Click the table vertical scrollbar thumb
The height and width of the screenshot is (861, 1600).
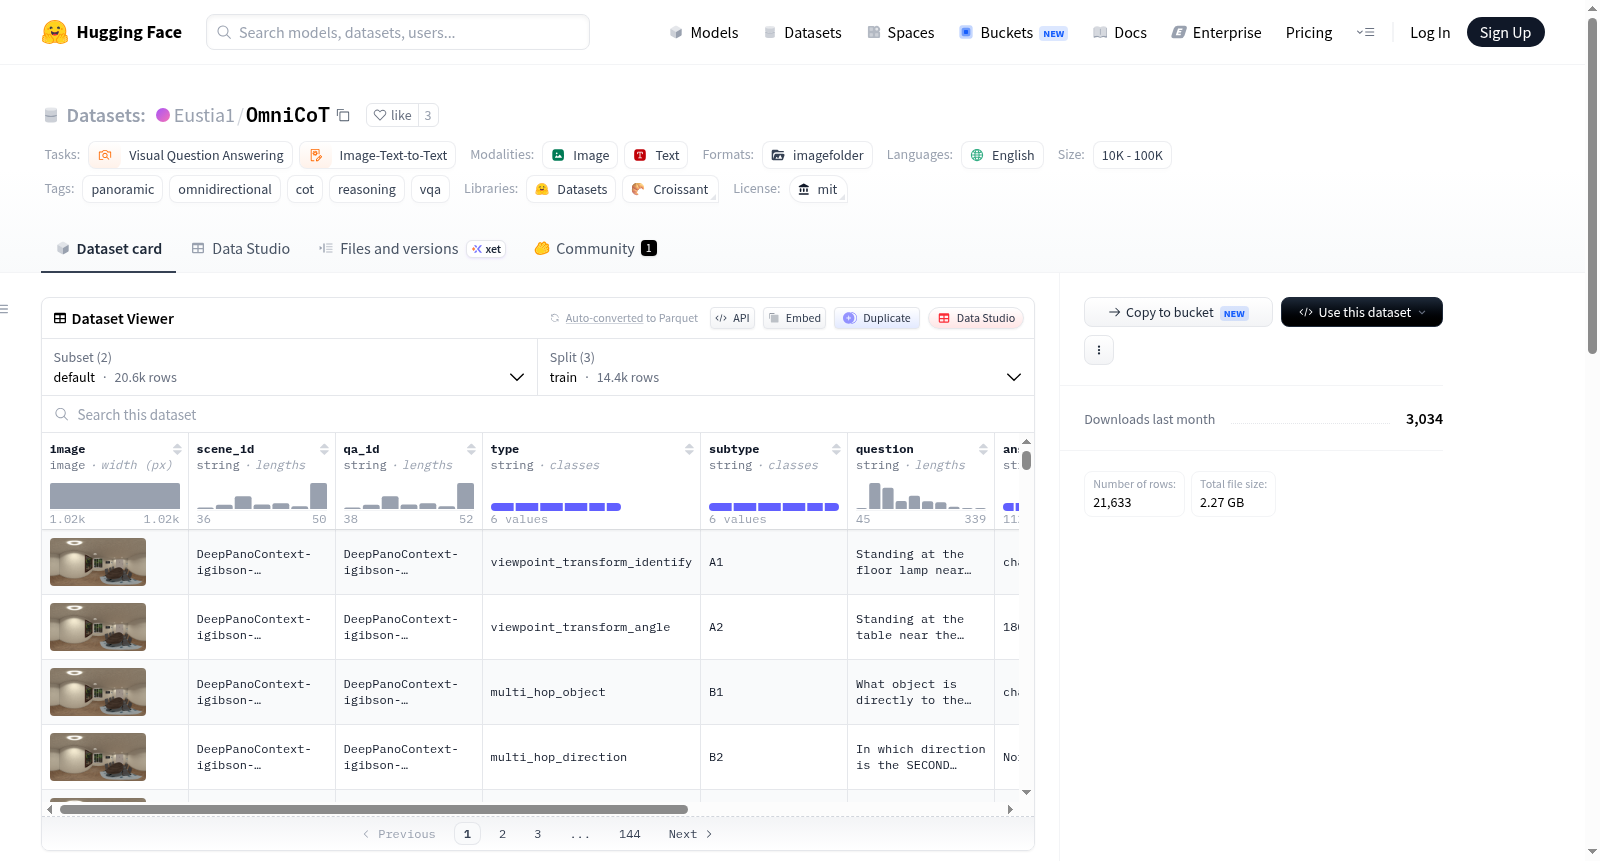point(1026,460)
